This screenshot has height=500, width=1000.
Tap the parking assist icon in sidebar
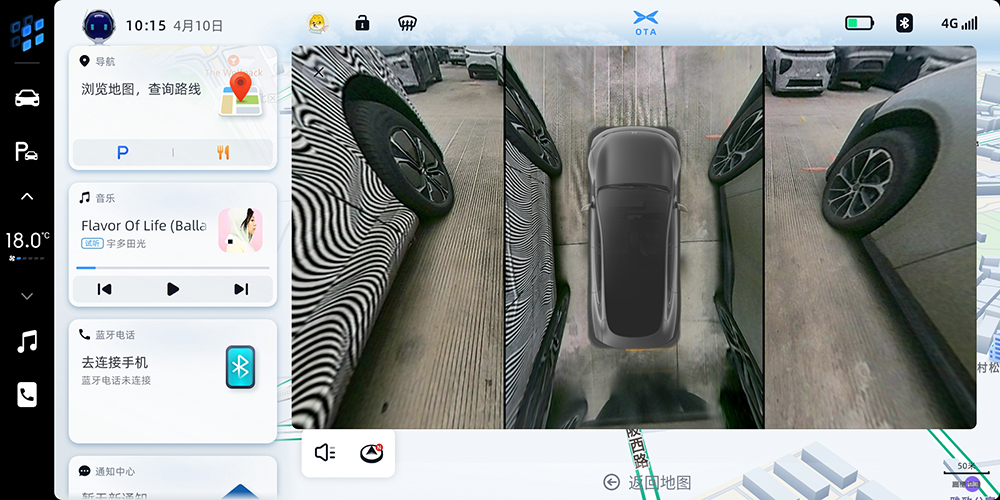(x=27, y=151)
